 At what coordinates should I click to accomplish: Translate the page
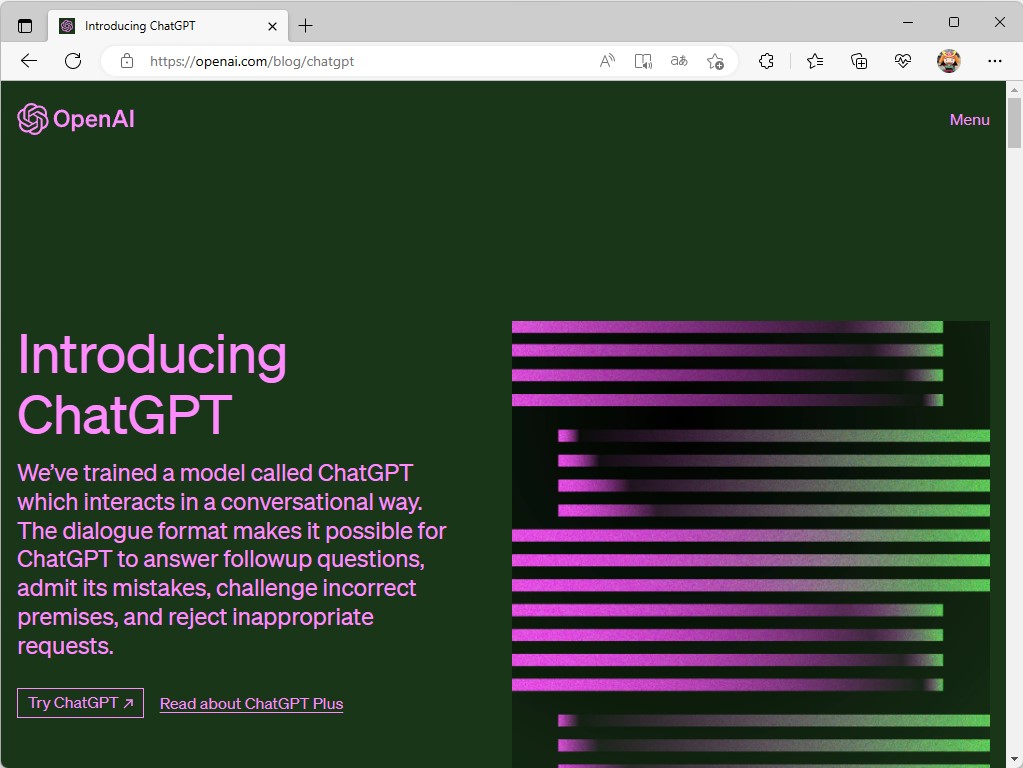(x=678, y=61)
